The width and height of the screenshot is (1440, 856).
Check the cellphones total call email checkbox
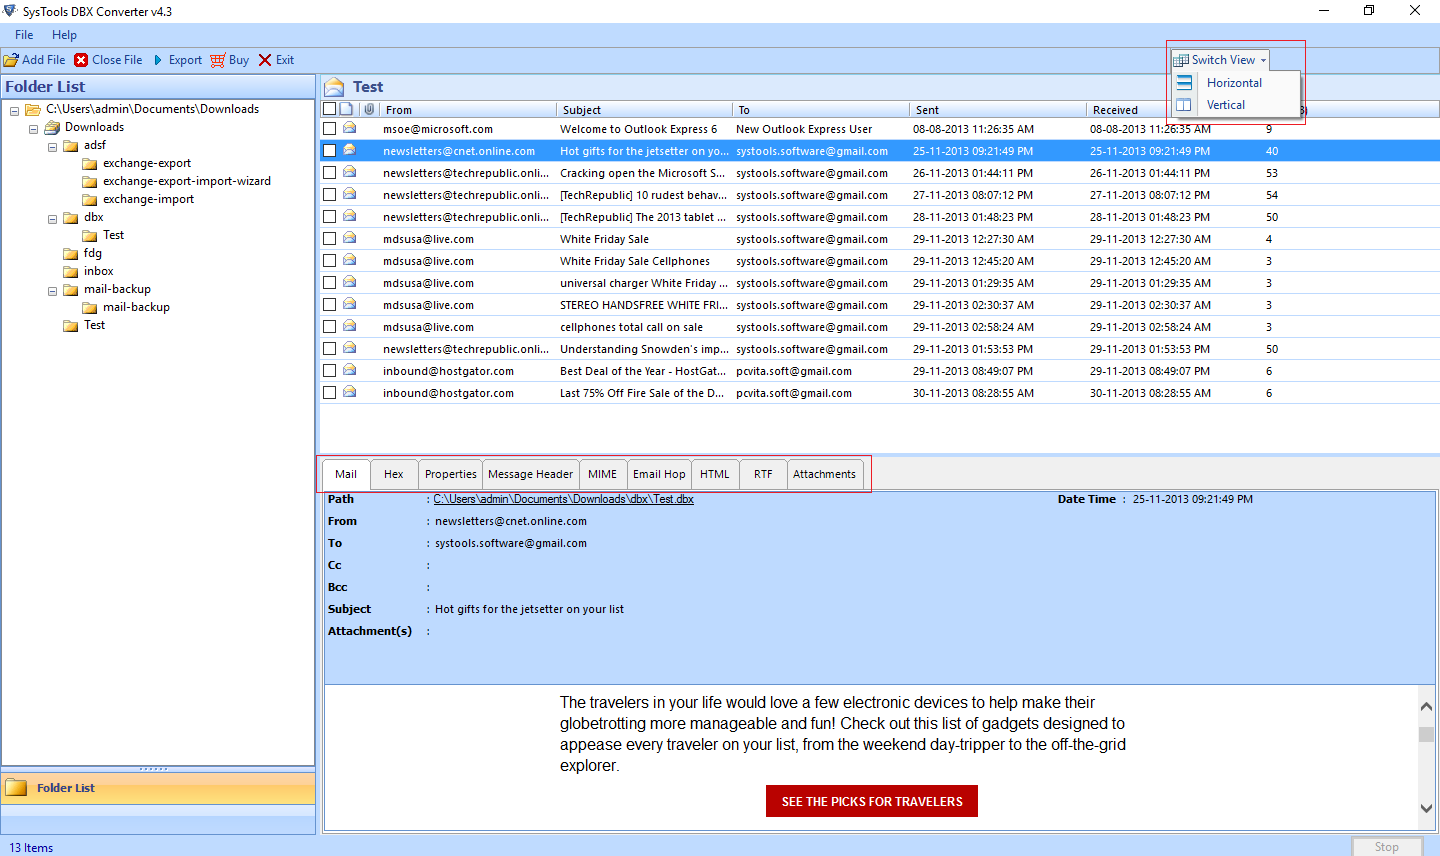(x=329, y=327)
